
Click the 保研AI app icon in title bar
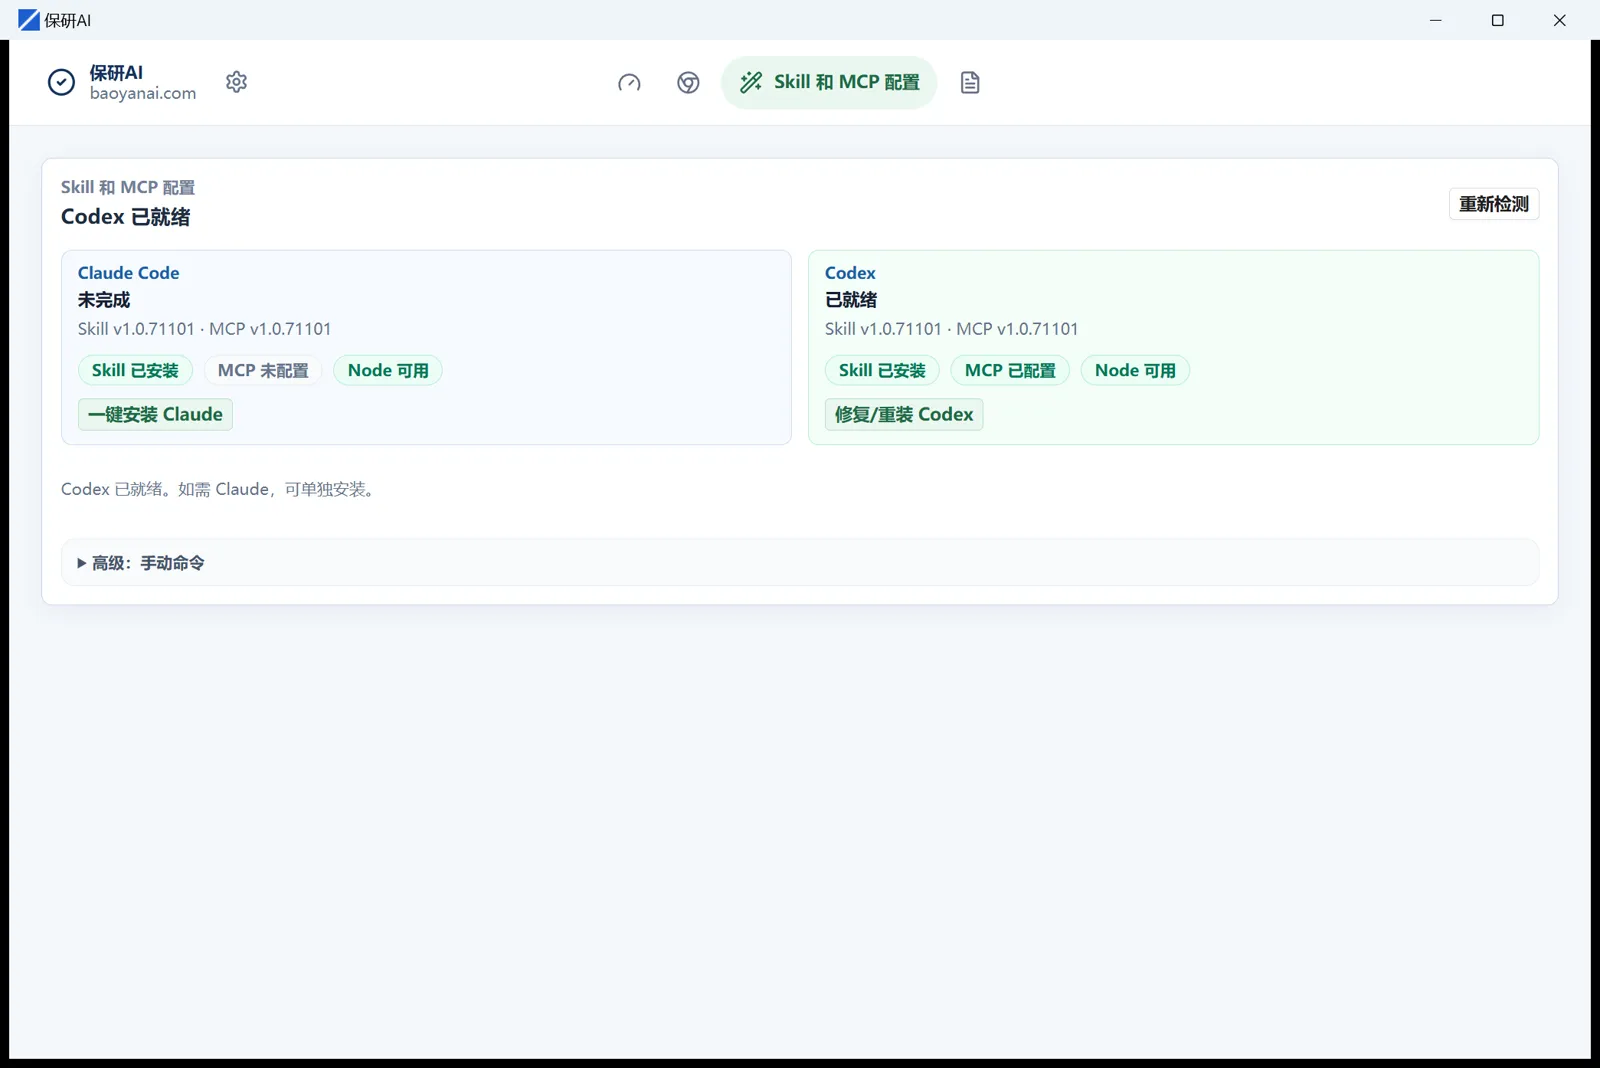(x=29, y=20)
